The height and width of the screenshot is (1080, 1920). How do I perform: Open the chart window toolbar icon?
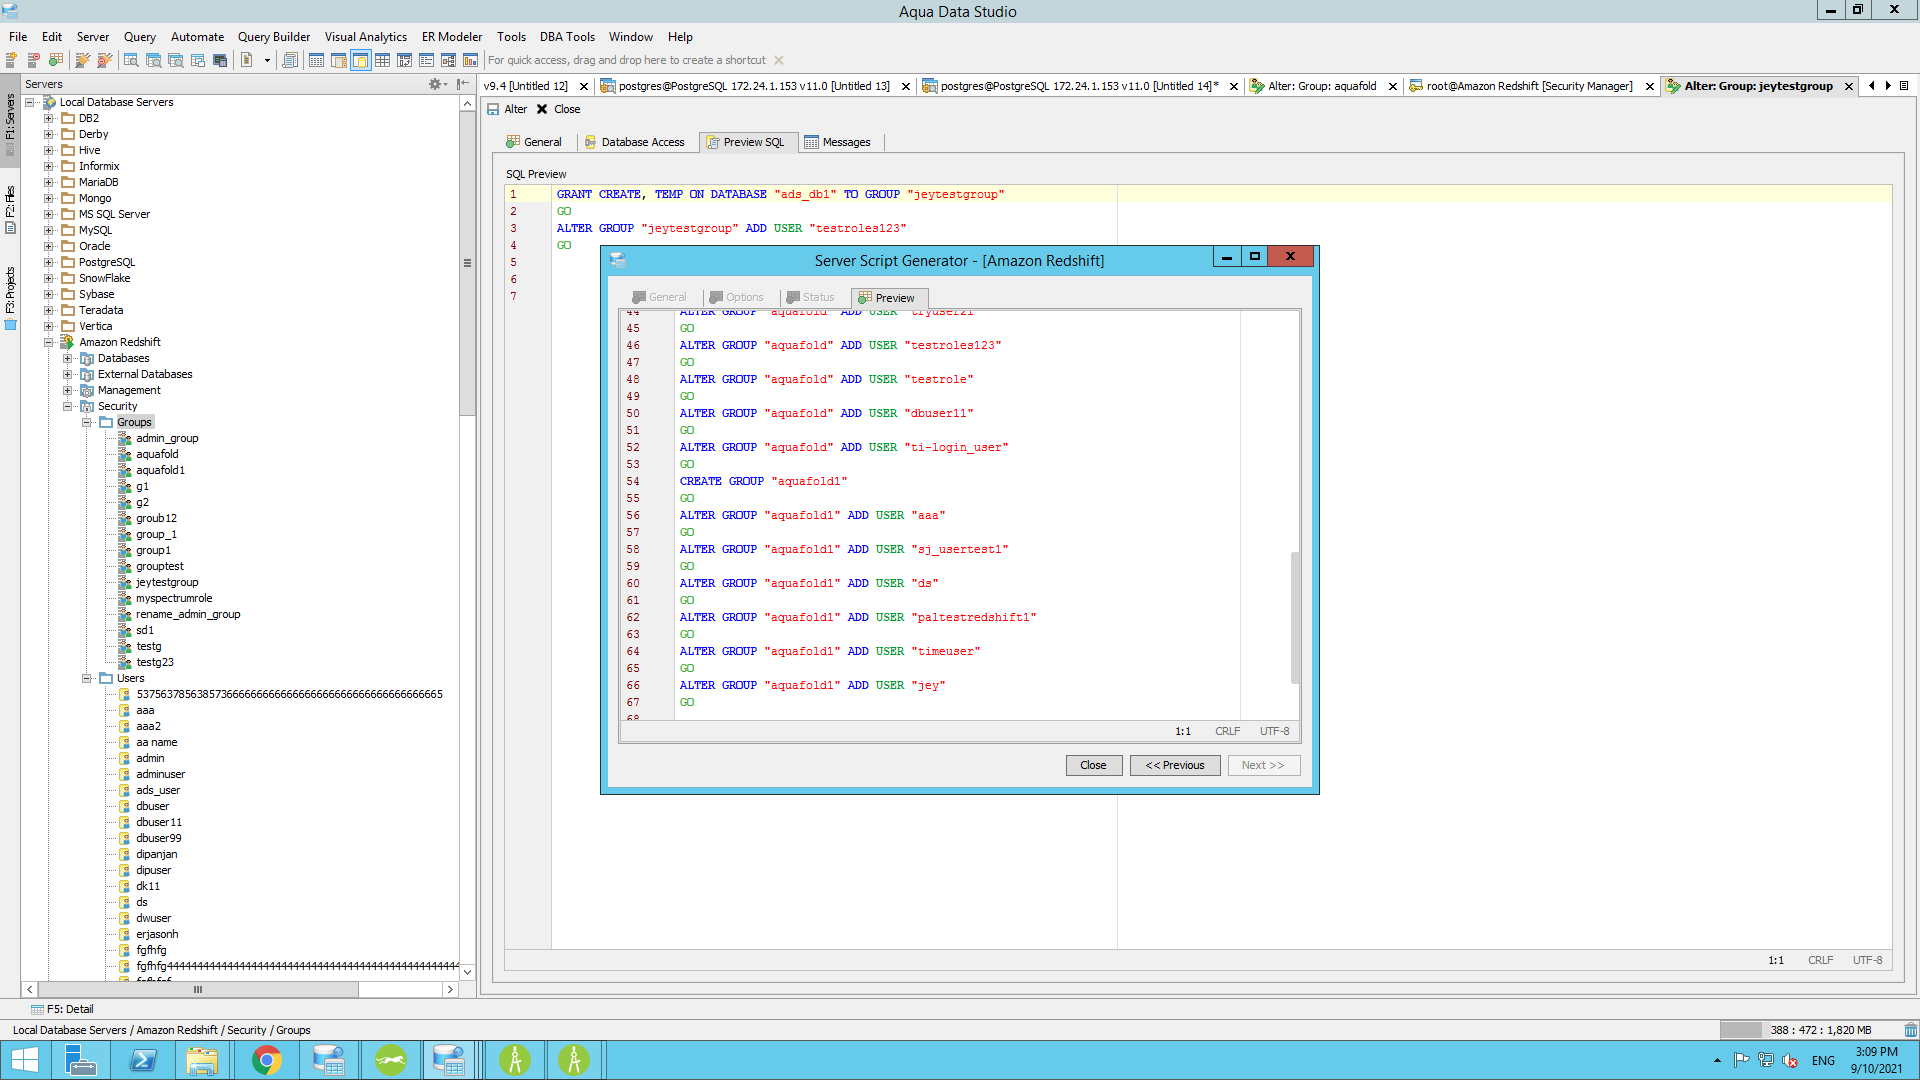[x=470, y=60]
